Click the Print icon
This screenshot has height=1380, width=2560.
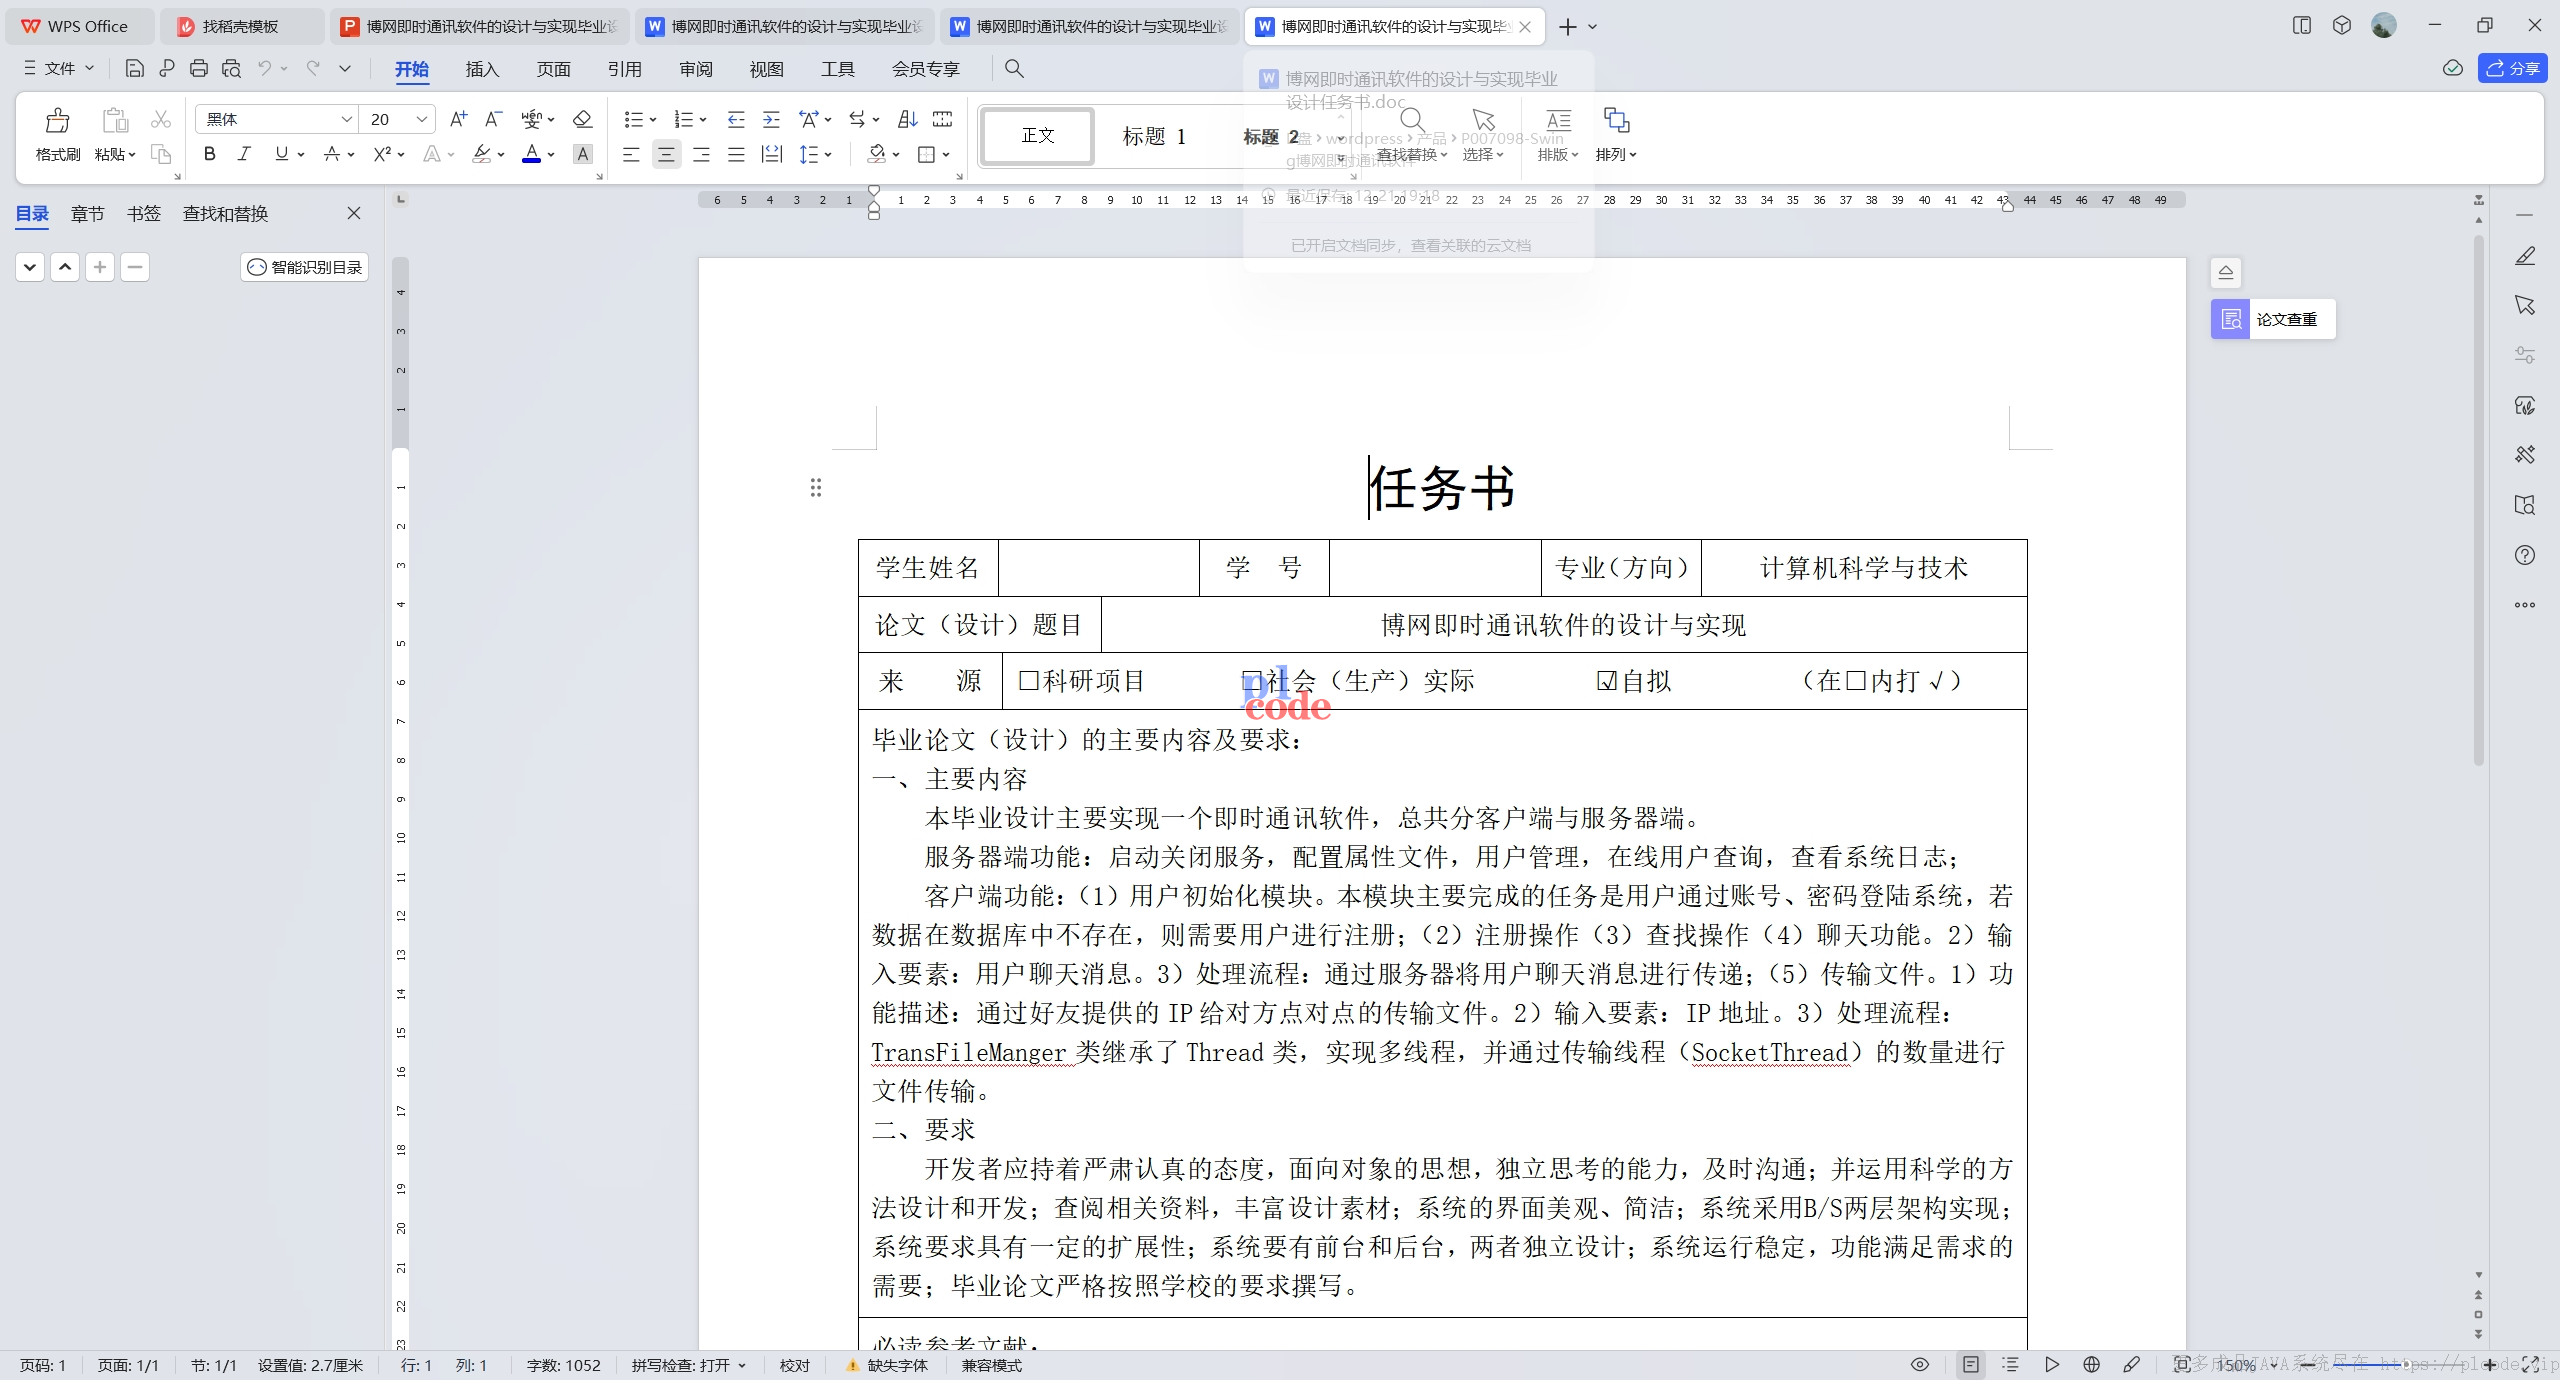(x=199, y=68)
